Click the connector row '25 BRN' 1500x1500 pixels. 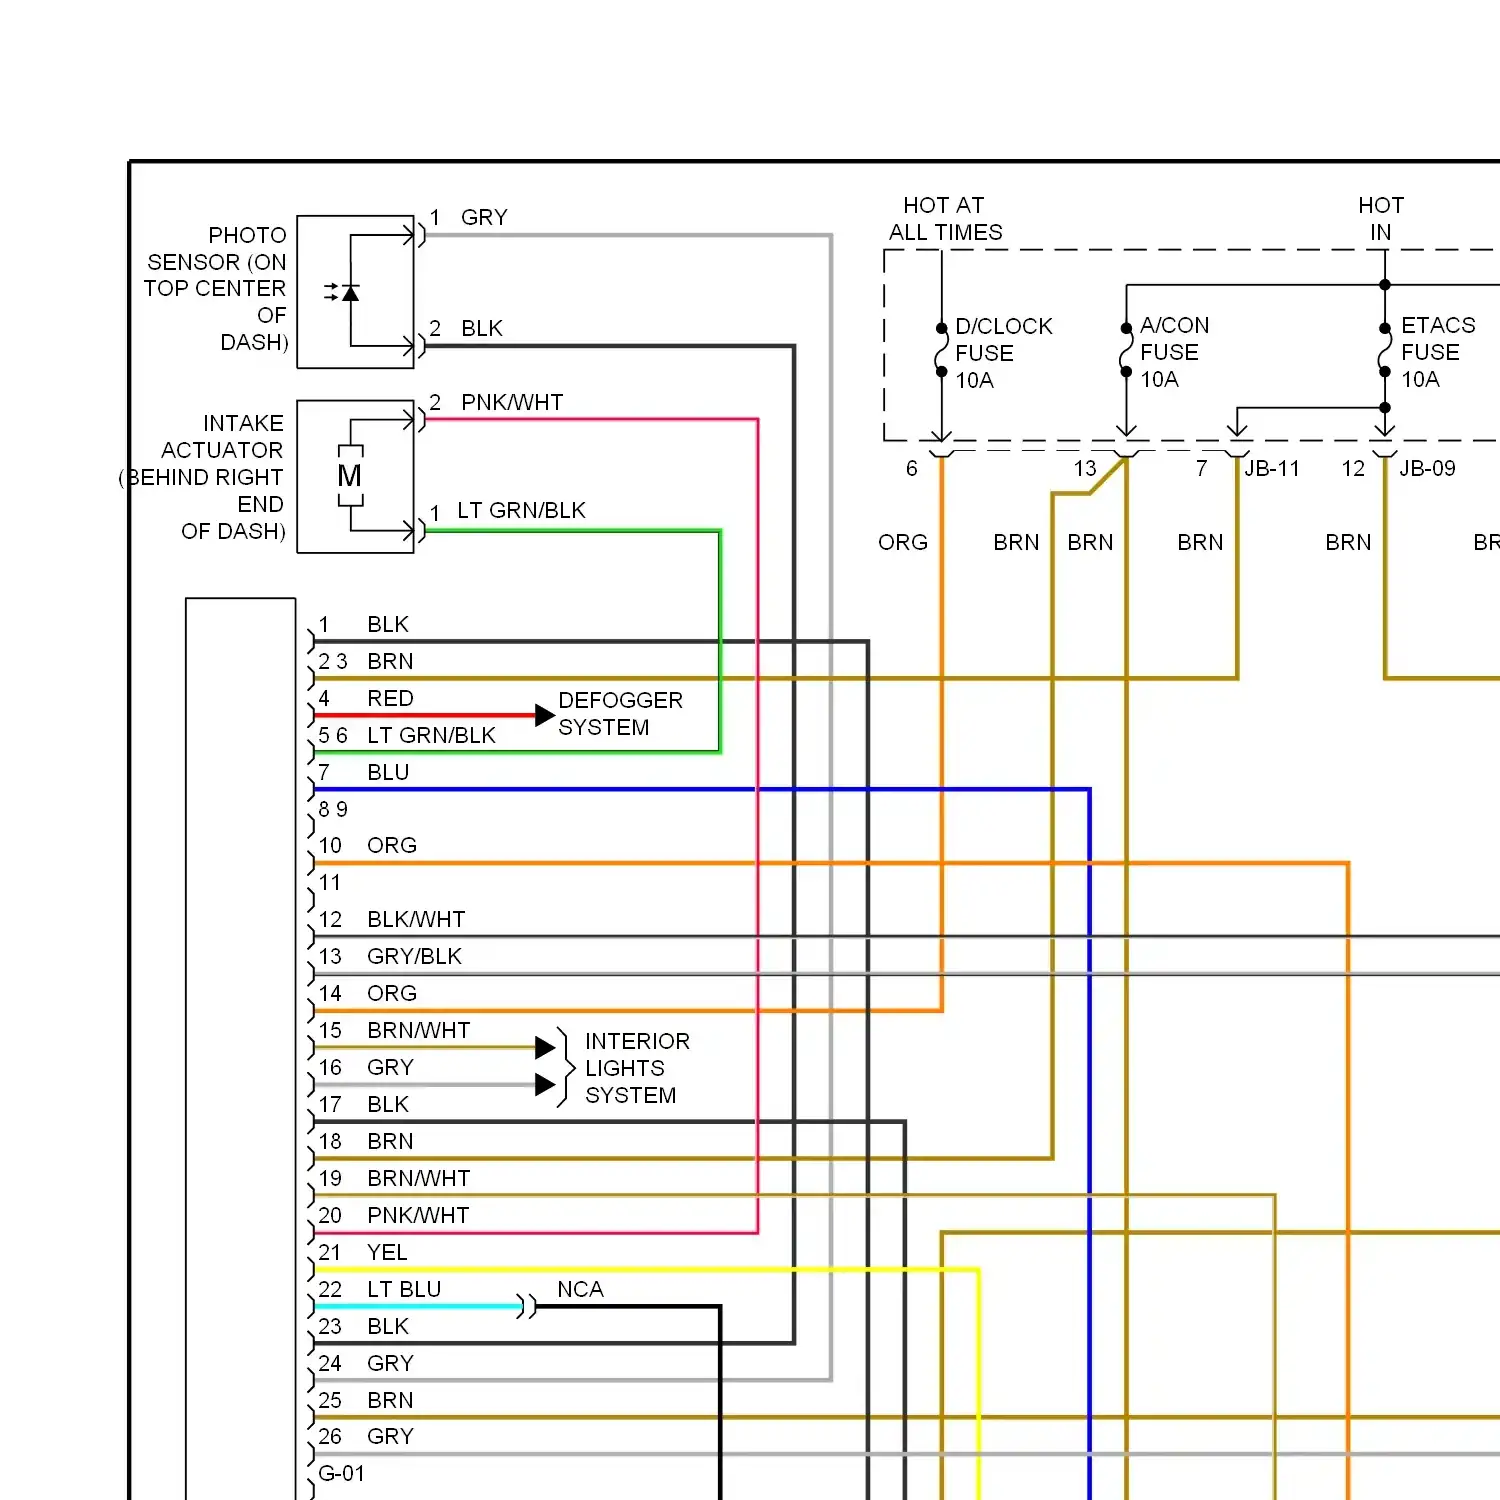365,1400
